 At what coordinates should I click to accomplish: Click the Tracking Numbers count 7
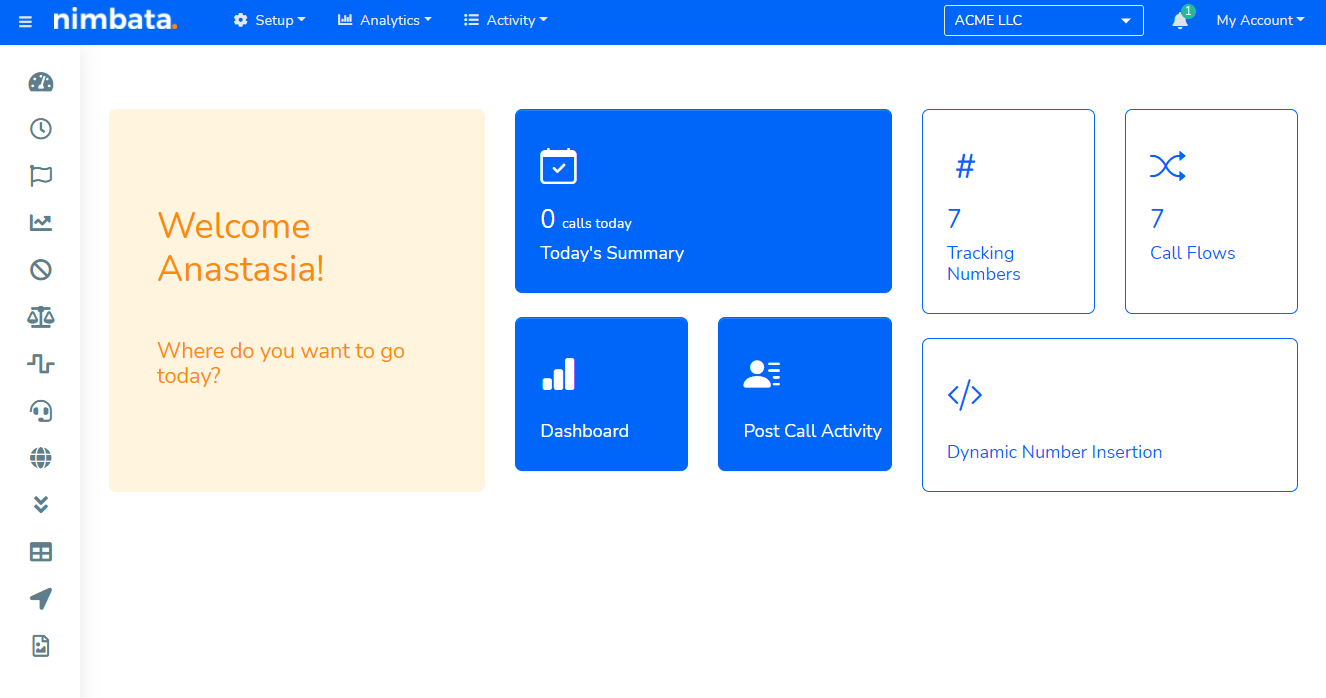954,218
